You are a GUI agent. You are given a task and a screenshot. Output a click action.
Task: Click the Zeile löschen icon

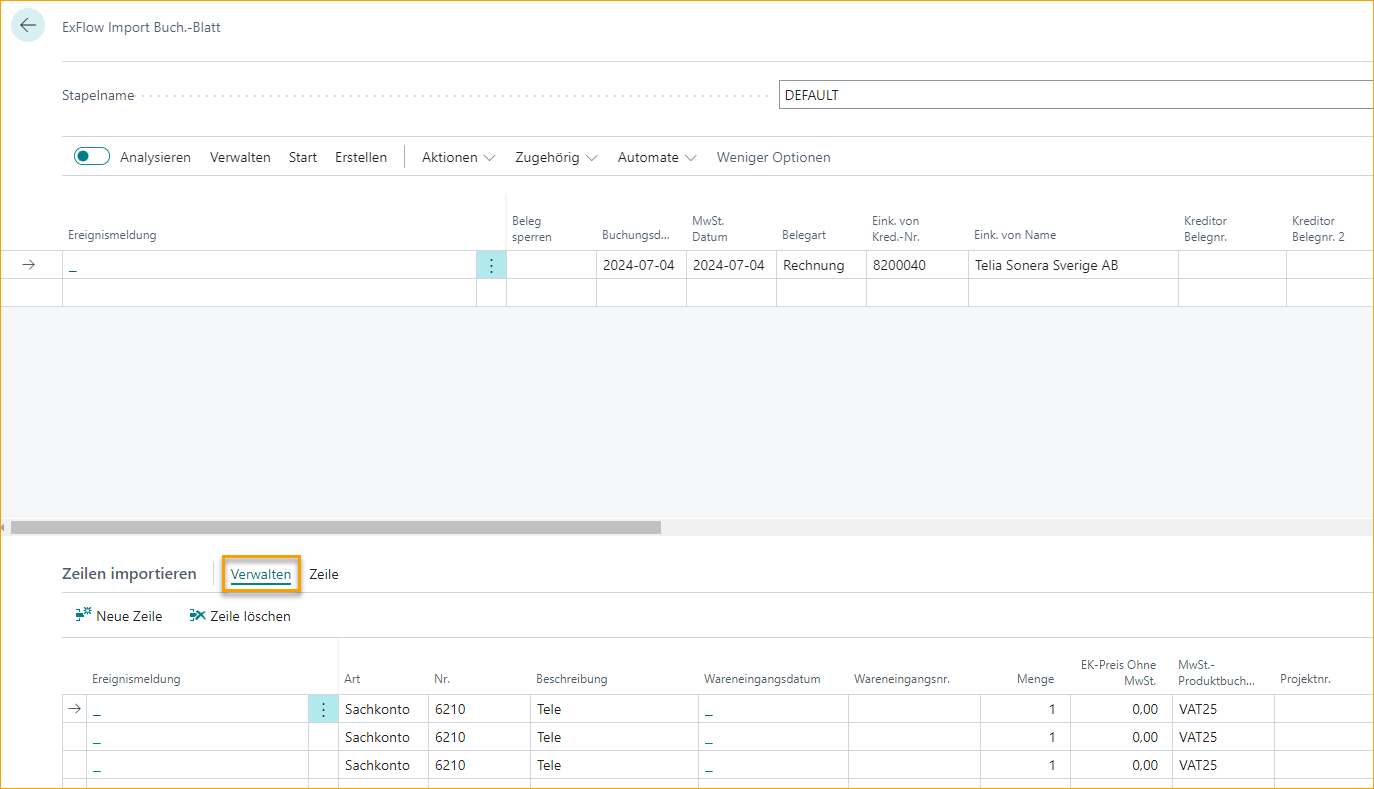click(198, 615)
